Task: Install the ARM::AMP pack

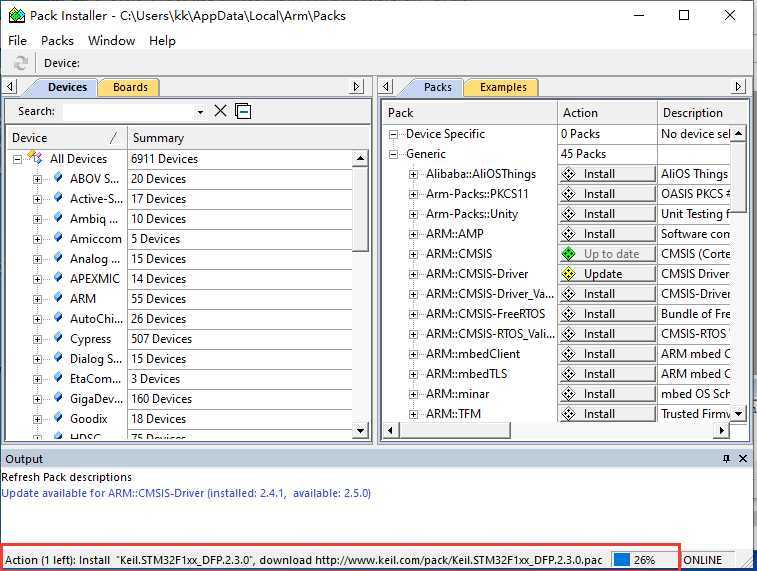Action: click(607, 234)
